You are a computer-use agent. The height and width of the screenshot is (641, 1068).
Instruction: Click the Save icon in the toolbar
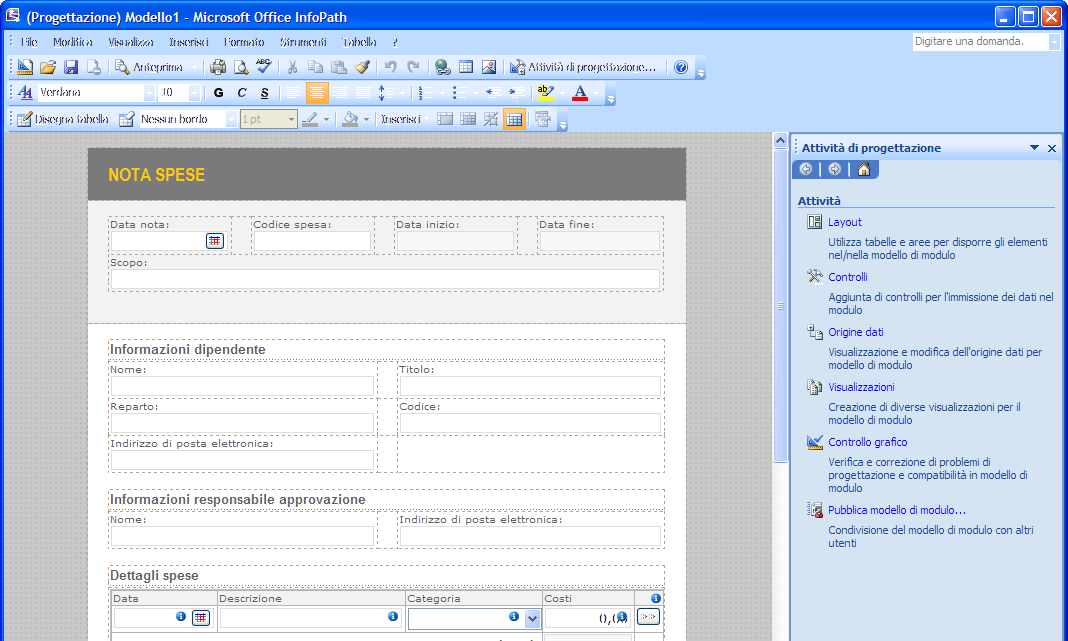(x=71, y=67)
